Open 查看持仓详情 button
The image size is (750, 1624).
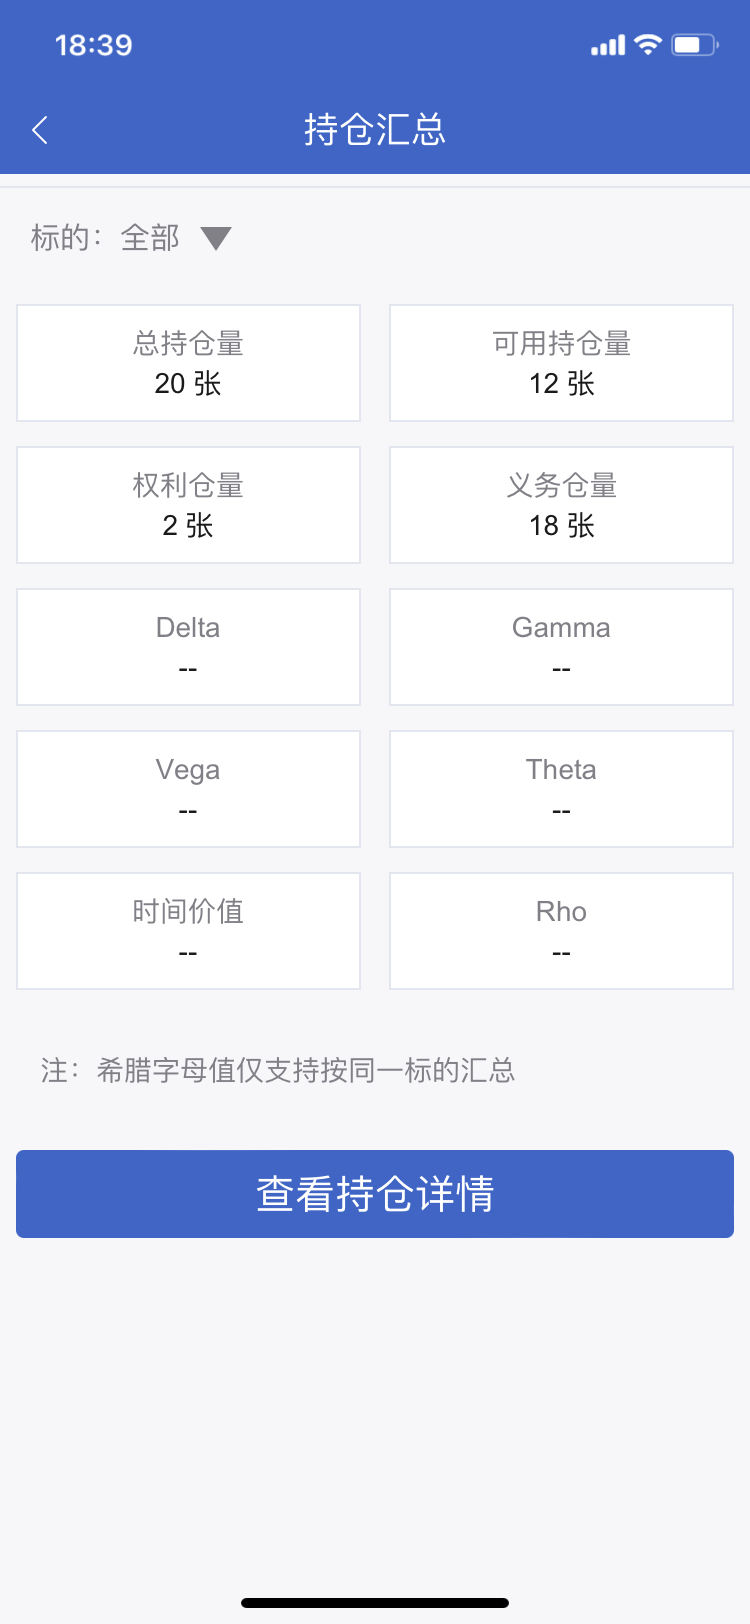[x=375, y=1194]
